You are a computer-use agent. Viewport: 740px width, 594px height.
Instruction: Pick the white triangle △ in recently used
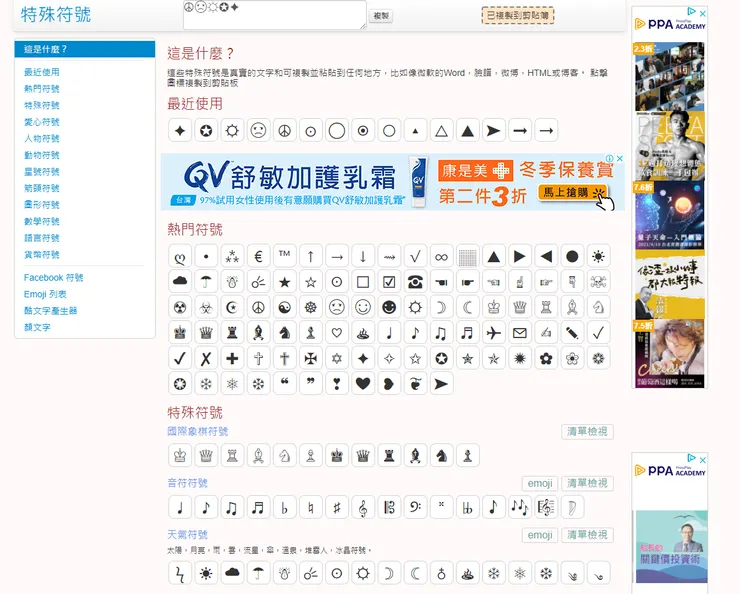[441, 130]
